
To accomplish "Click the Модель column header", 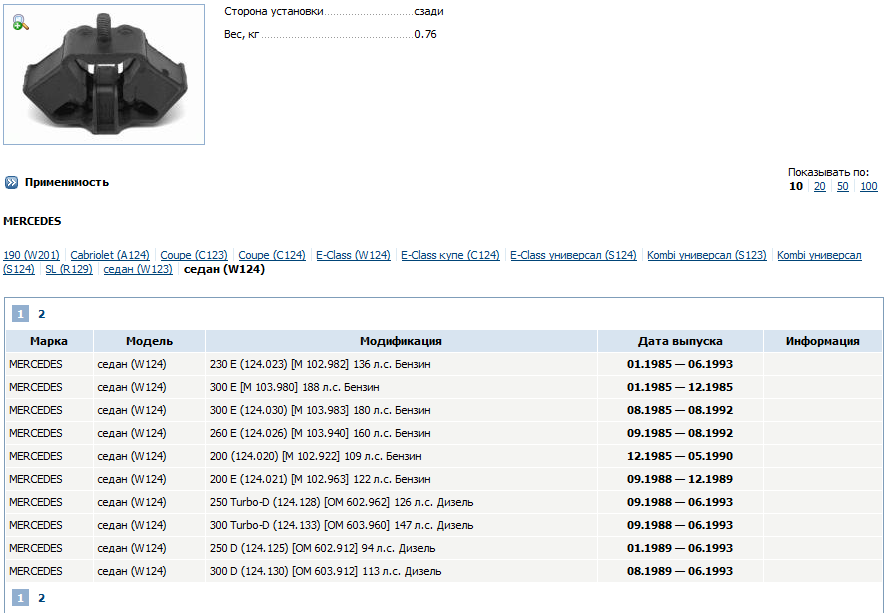I will pos(149,341).
